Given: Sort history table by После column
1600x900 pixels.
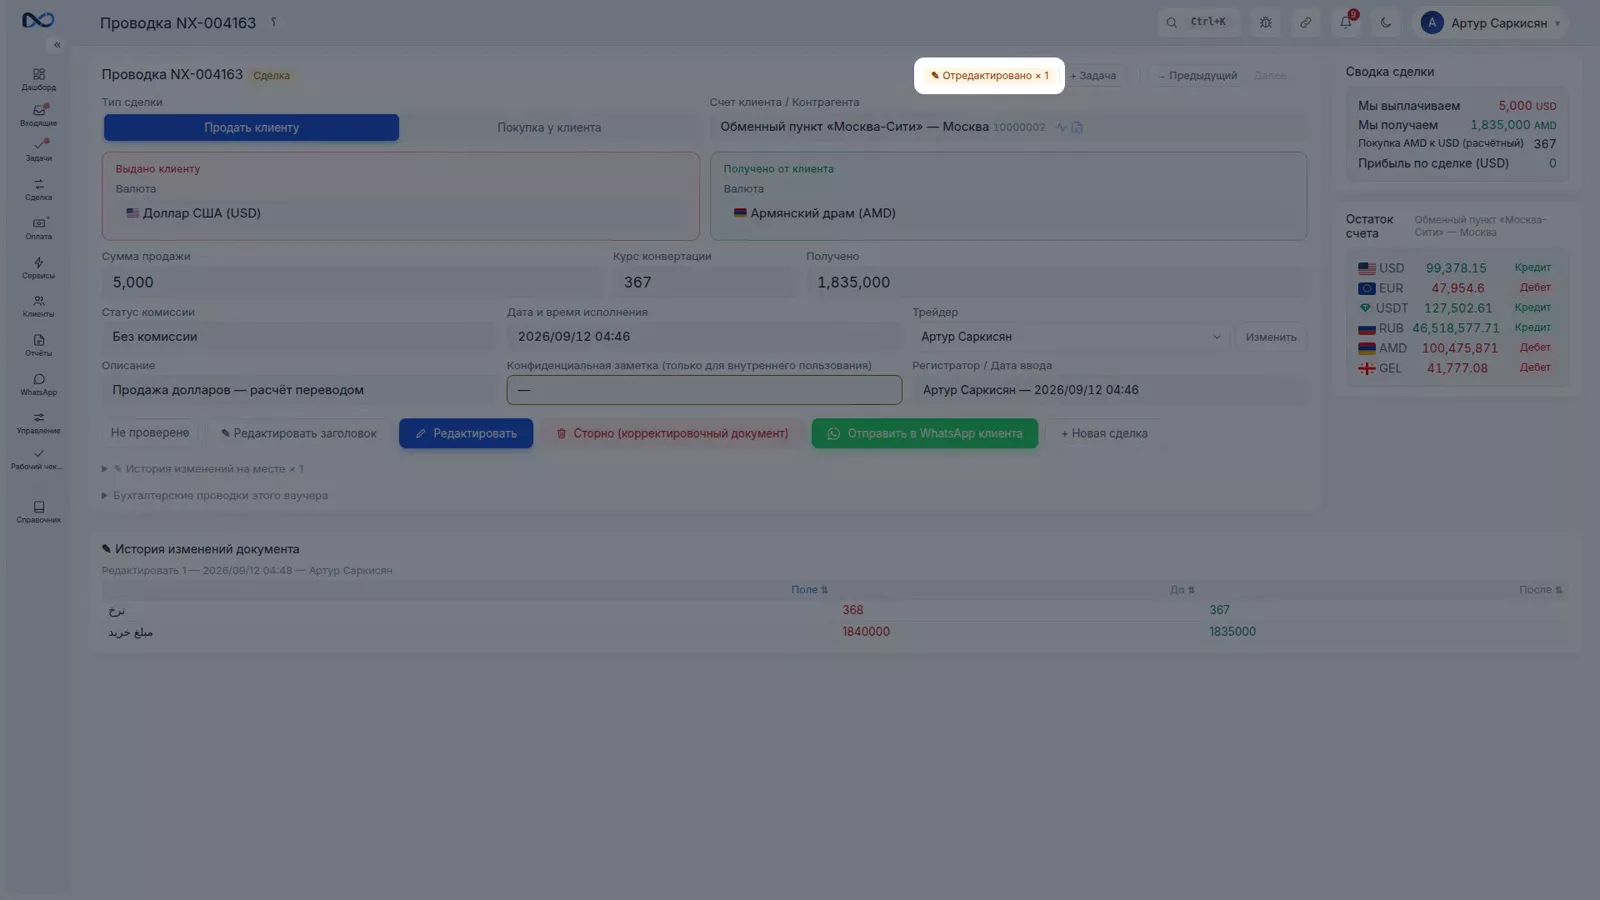Looking at the screenshot, I should 1540,590.
